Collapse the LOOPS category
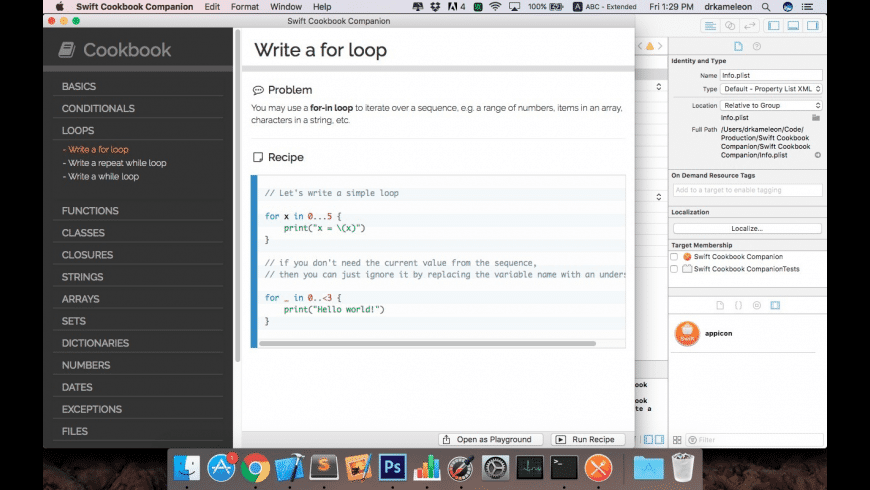Image resolution: width=870 pixels, height=490 pixels. [x=78, y=131]
